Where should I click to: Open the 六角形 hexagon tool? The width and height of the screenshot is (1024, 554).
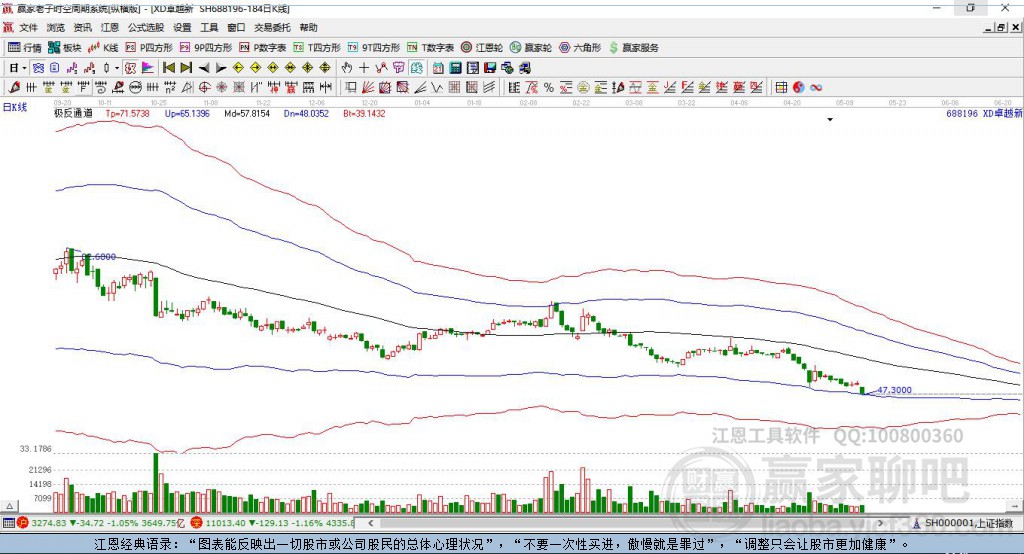pos(580,48)
